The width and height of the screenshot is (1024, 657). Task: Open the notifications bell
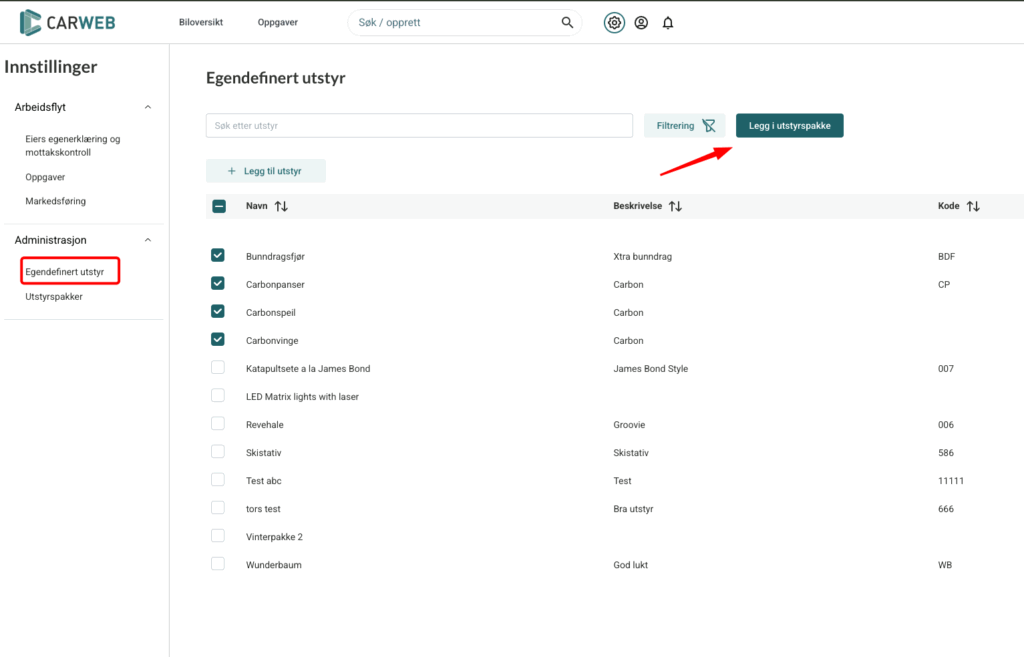[x=668, y=23]
